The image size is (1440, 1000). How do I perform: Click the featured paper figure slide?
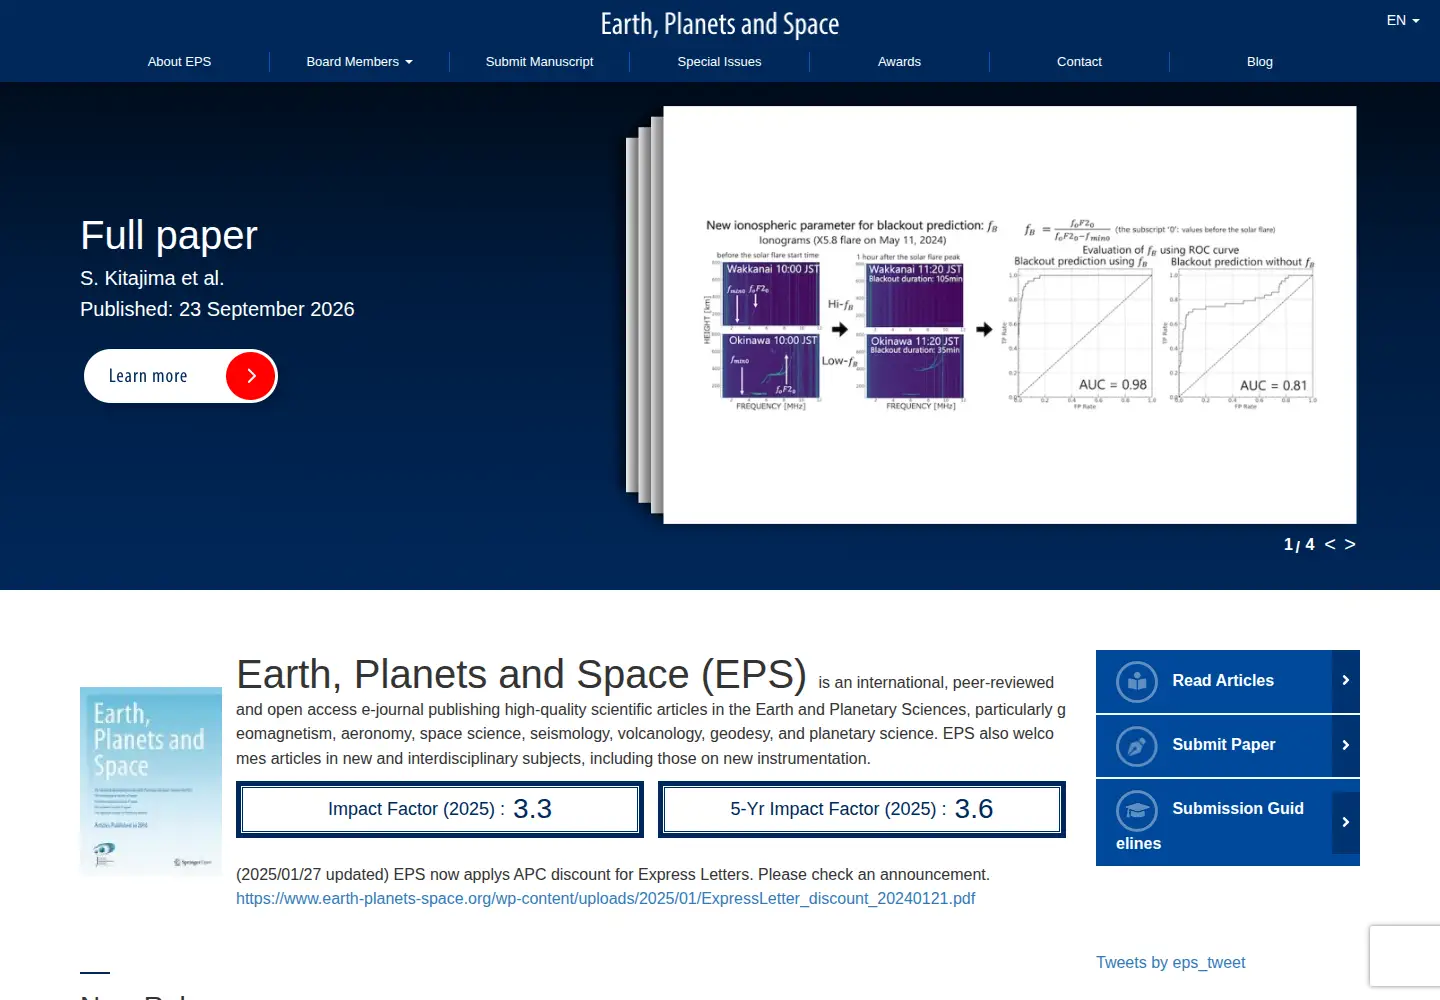(1010, 315)
